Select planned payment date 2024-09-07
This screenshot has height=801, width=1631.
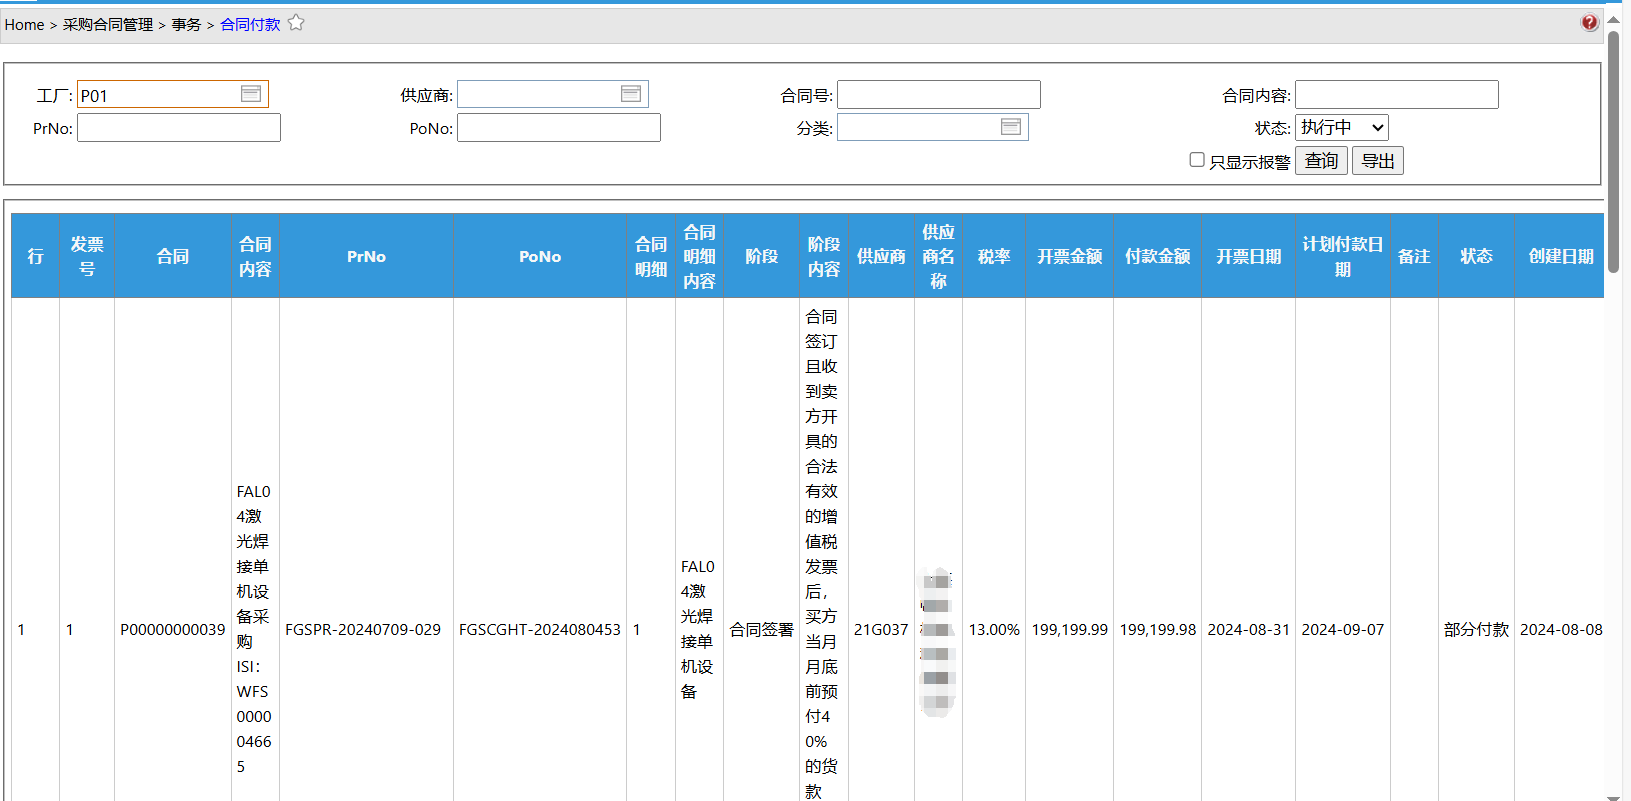(1342, 629)
